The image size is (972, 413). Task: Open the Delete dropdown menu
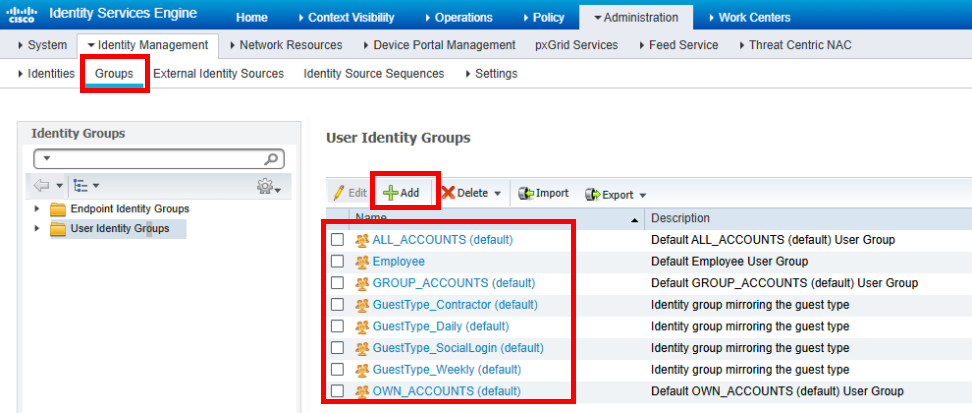coord(497,194)
